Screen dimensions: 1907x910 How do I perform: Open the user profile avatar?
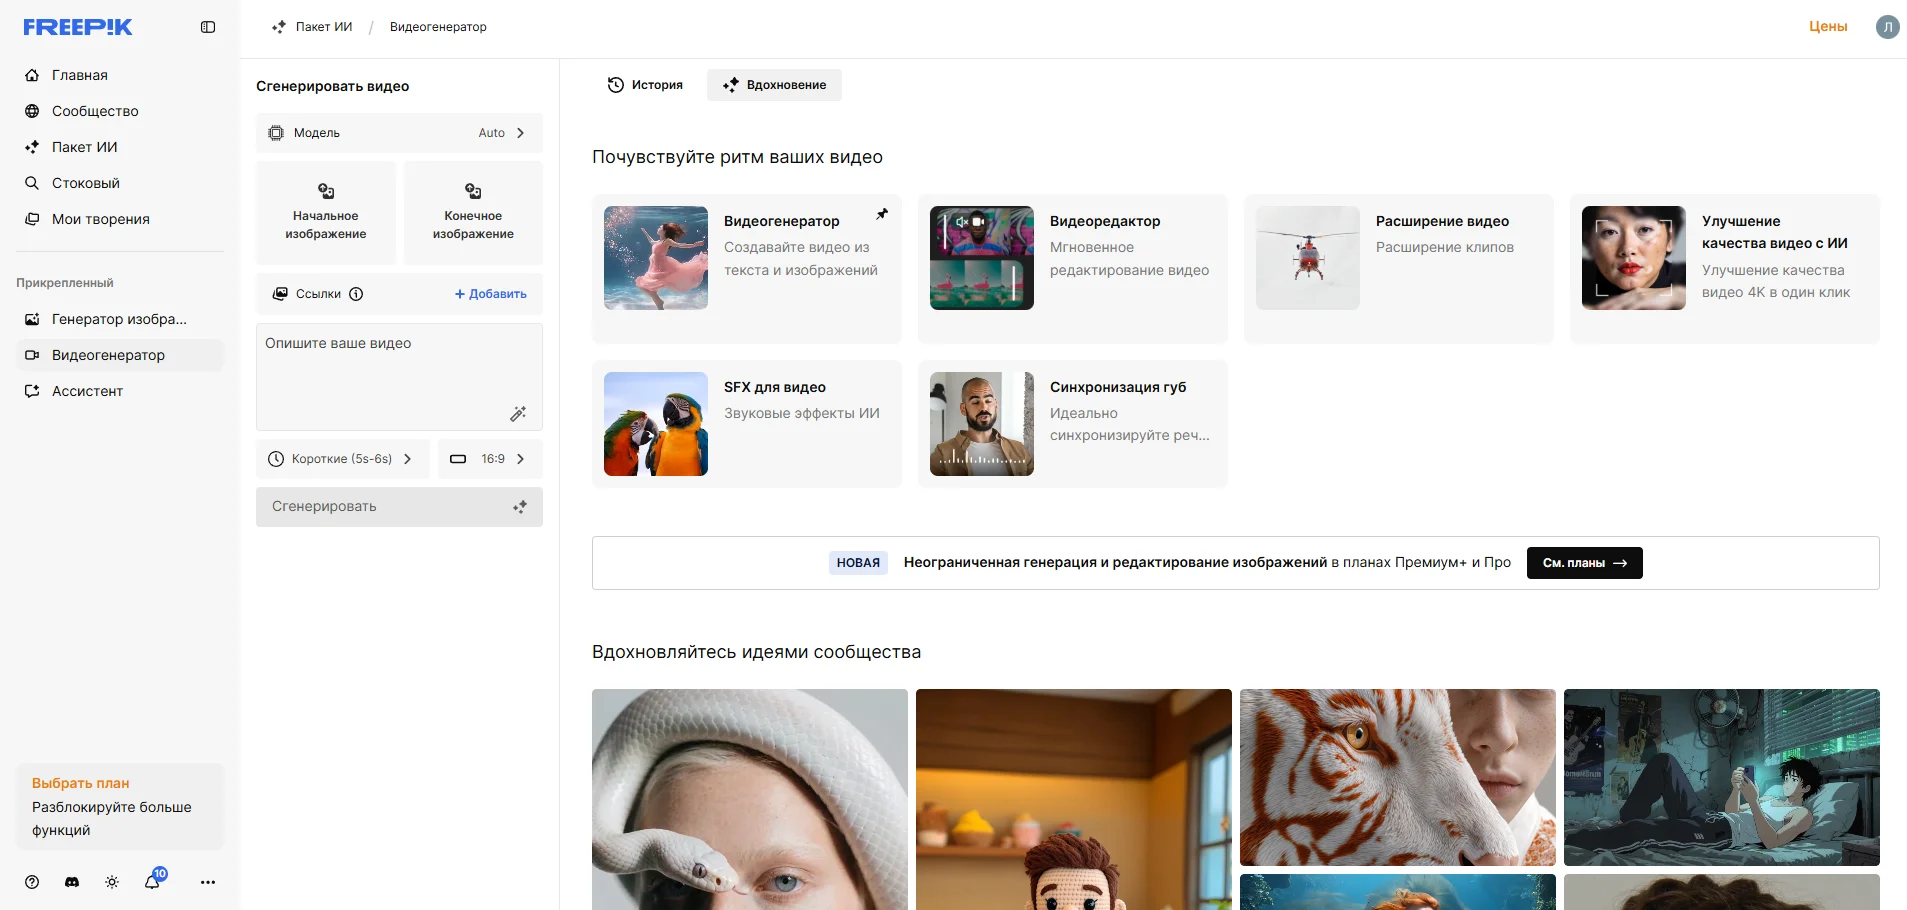coord(1887,27)
